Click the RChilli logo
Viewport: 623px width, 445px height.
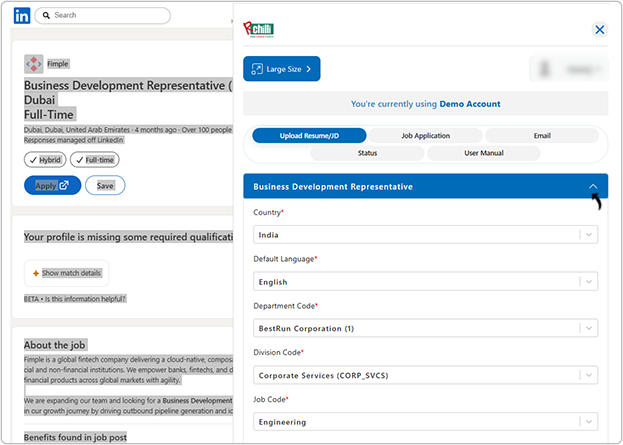point(258,30)
